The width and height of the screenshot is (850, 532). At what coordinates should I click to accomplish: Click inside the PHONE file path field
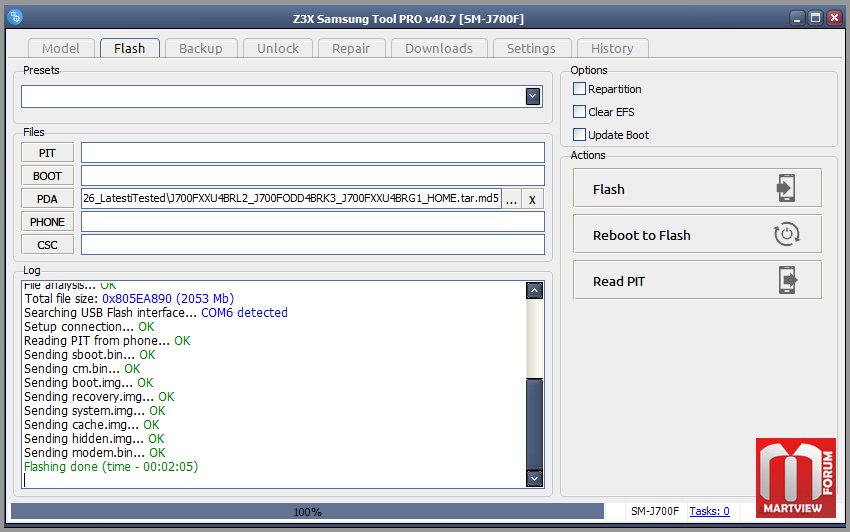(313, 222)
